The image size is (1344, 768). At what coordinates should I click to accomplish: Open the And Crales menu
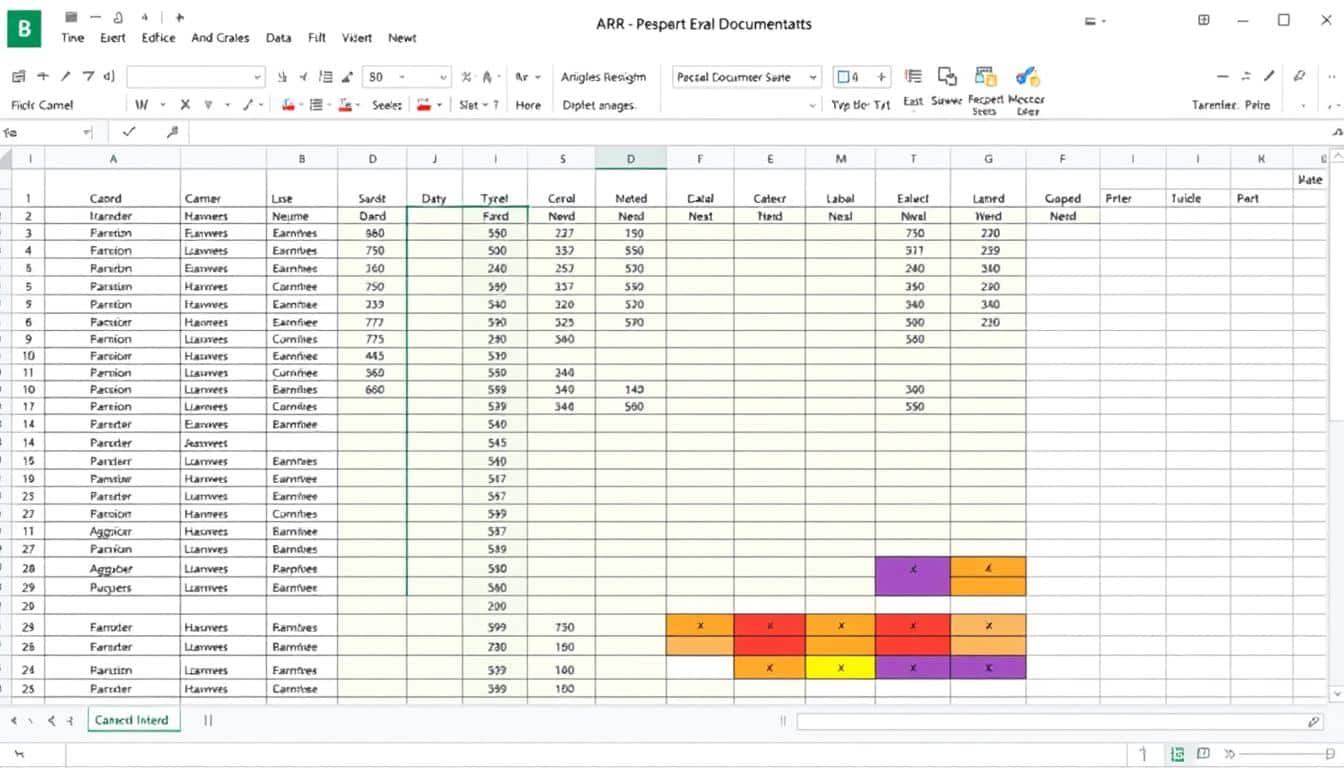tap(220, 38)
